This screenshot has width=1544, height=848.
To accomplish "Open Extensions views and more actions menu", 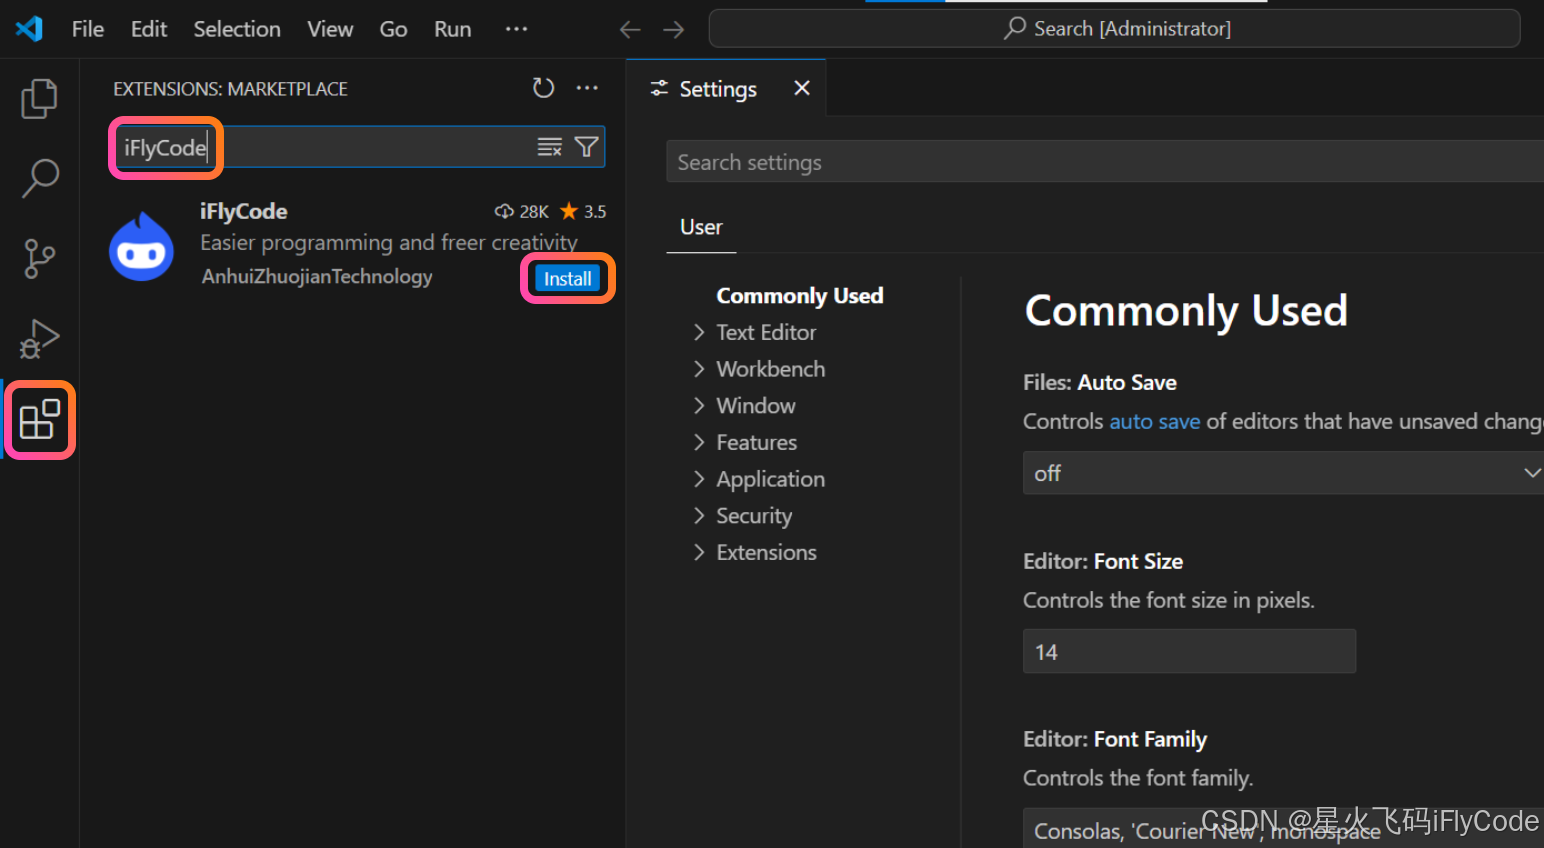I will point(587,88).
